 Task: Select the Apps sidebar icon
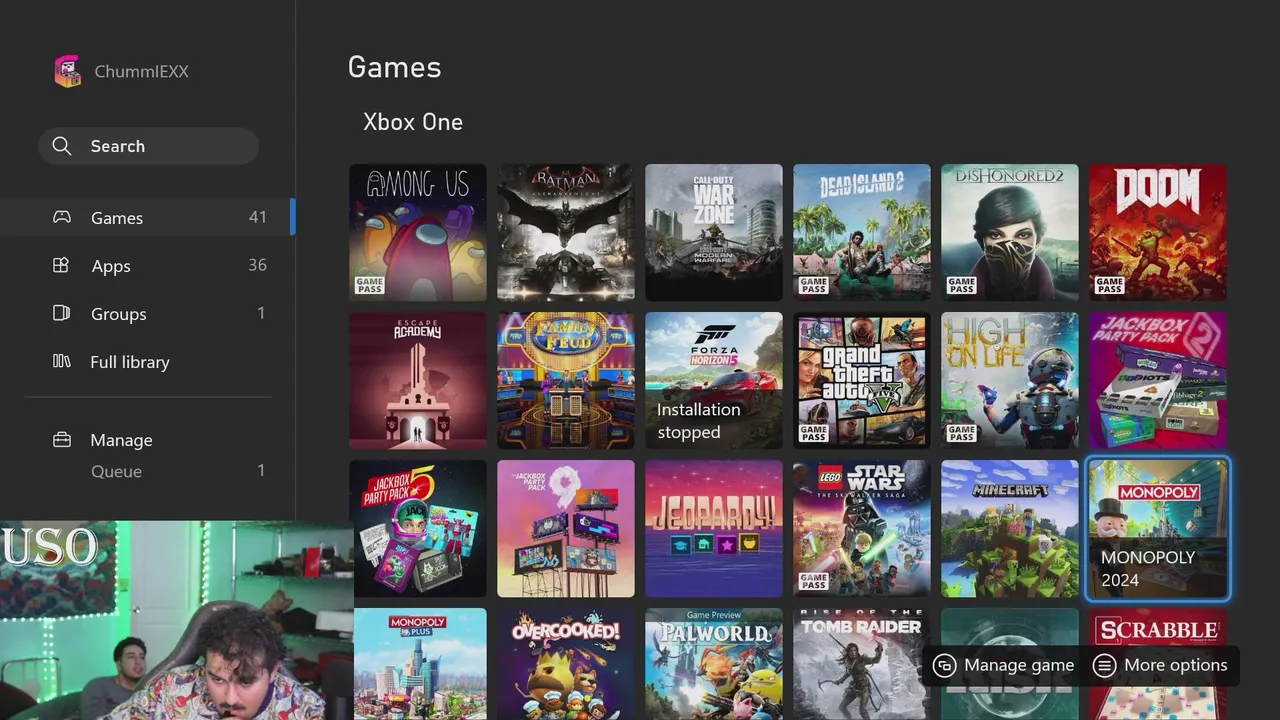pos(61,265)
